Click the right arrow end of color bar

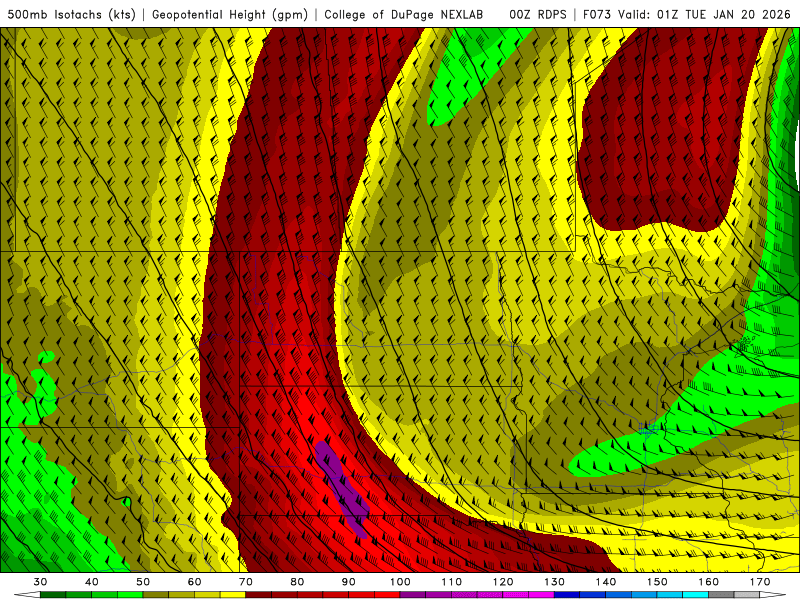[x=773, y=594]
